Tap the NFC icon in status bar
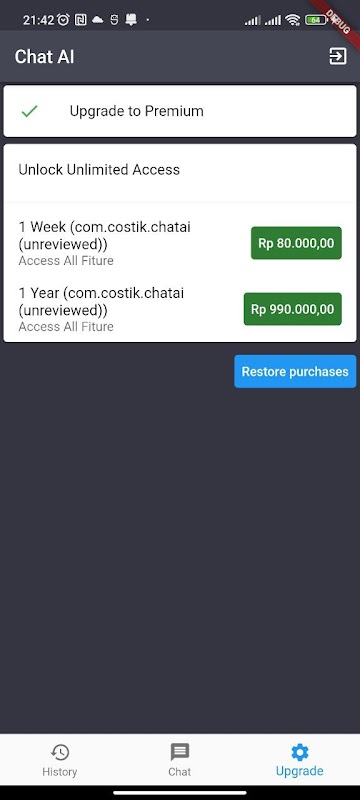360x800 pixels. point(80,20)
